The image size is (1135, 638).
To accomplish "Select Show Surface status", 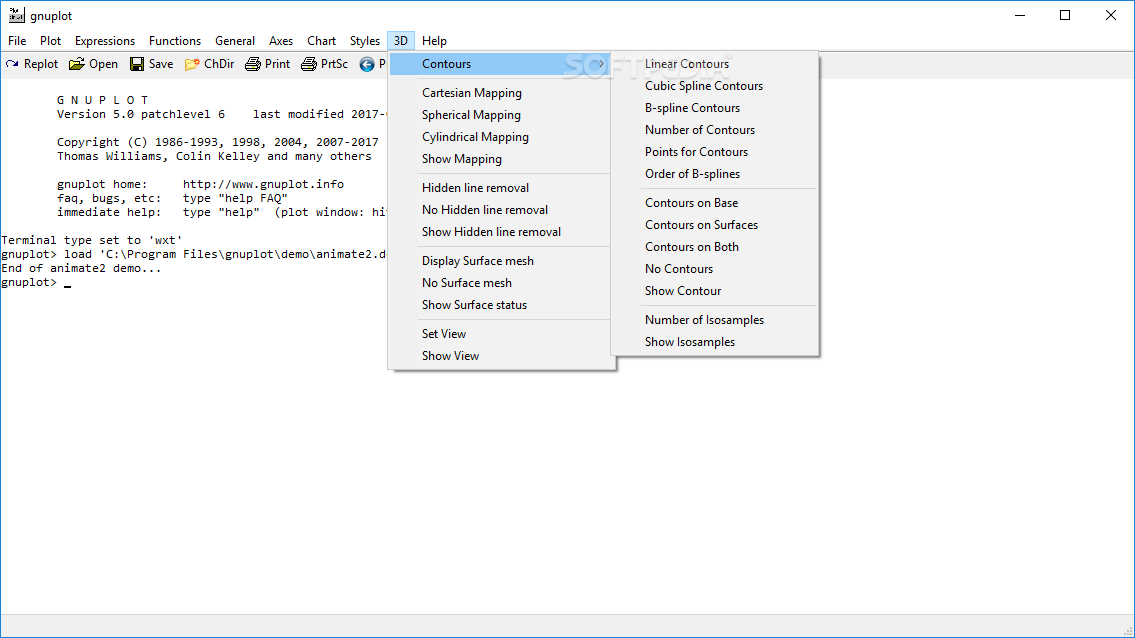I will [501, 305].
